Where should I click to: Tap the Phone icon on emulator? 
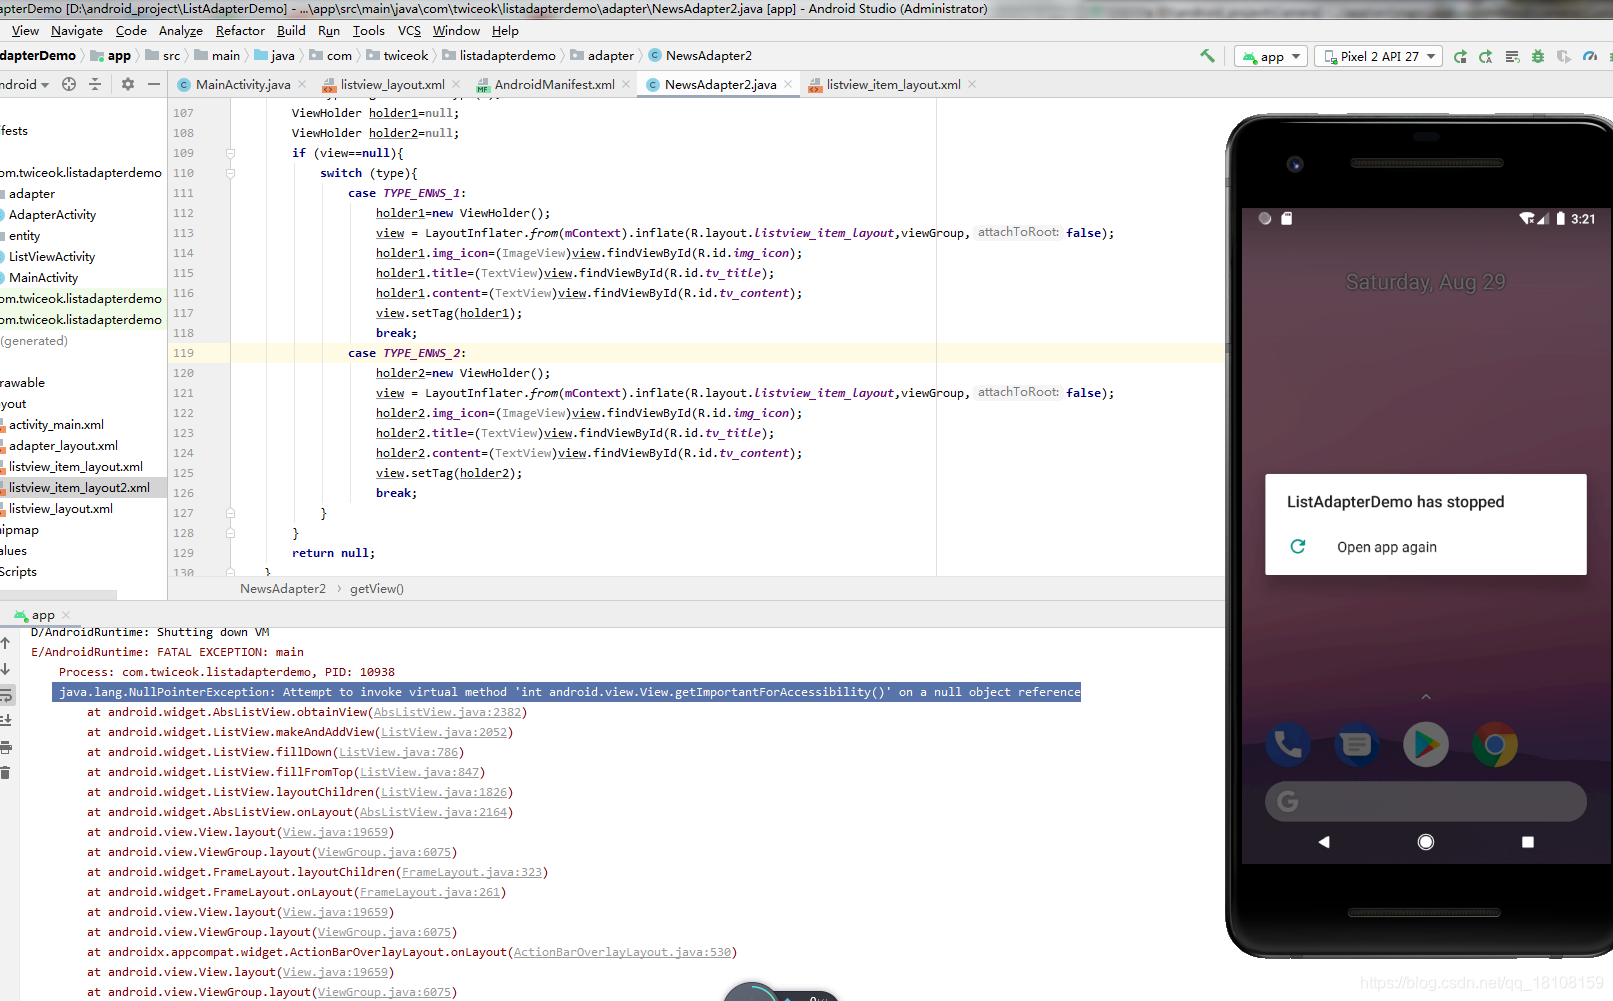click(x=1288, y=744)
